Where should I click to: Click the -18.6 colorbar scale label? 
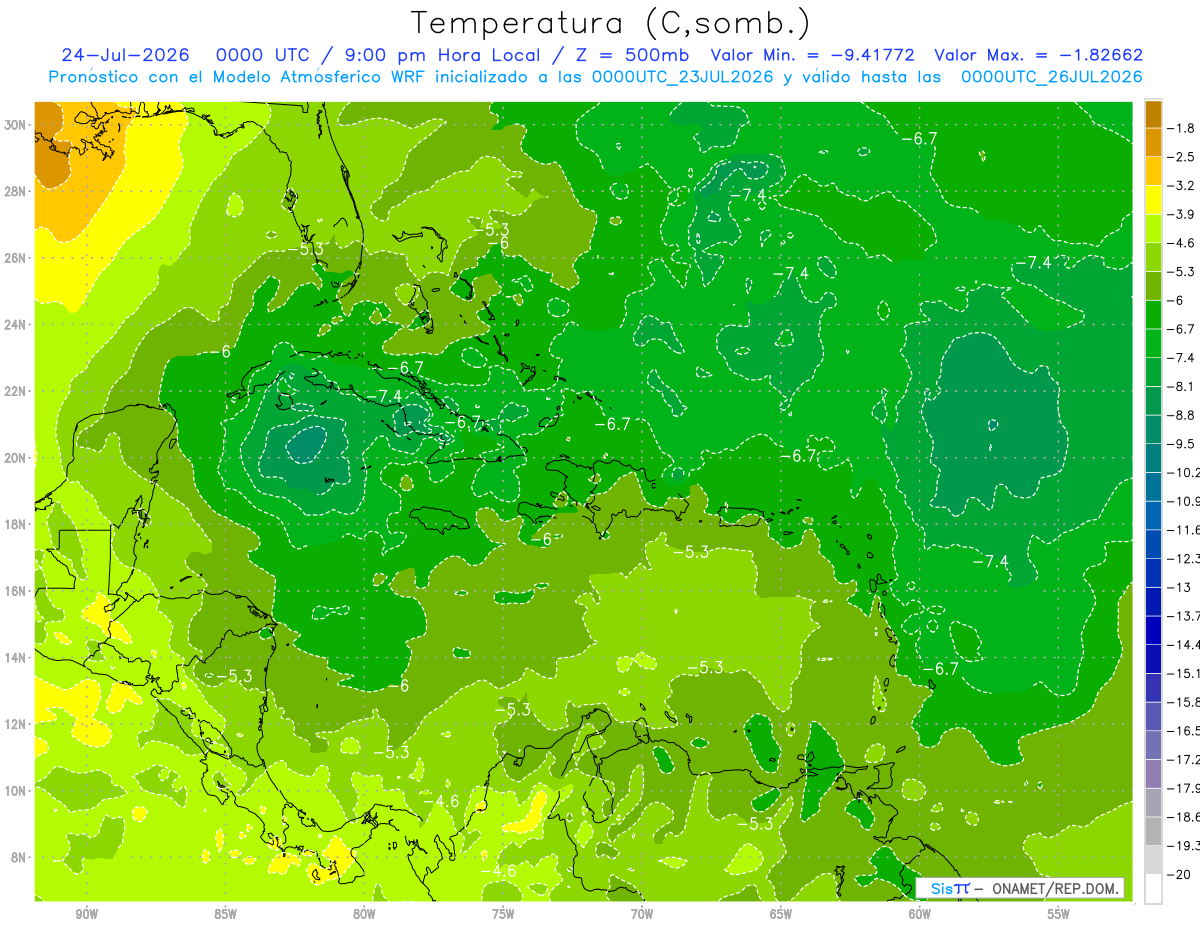1184,817
